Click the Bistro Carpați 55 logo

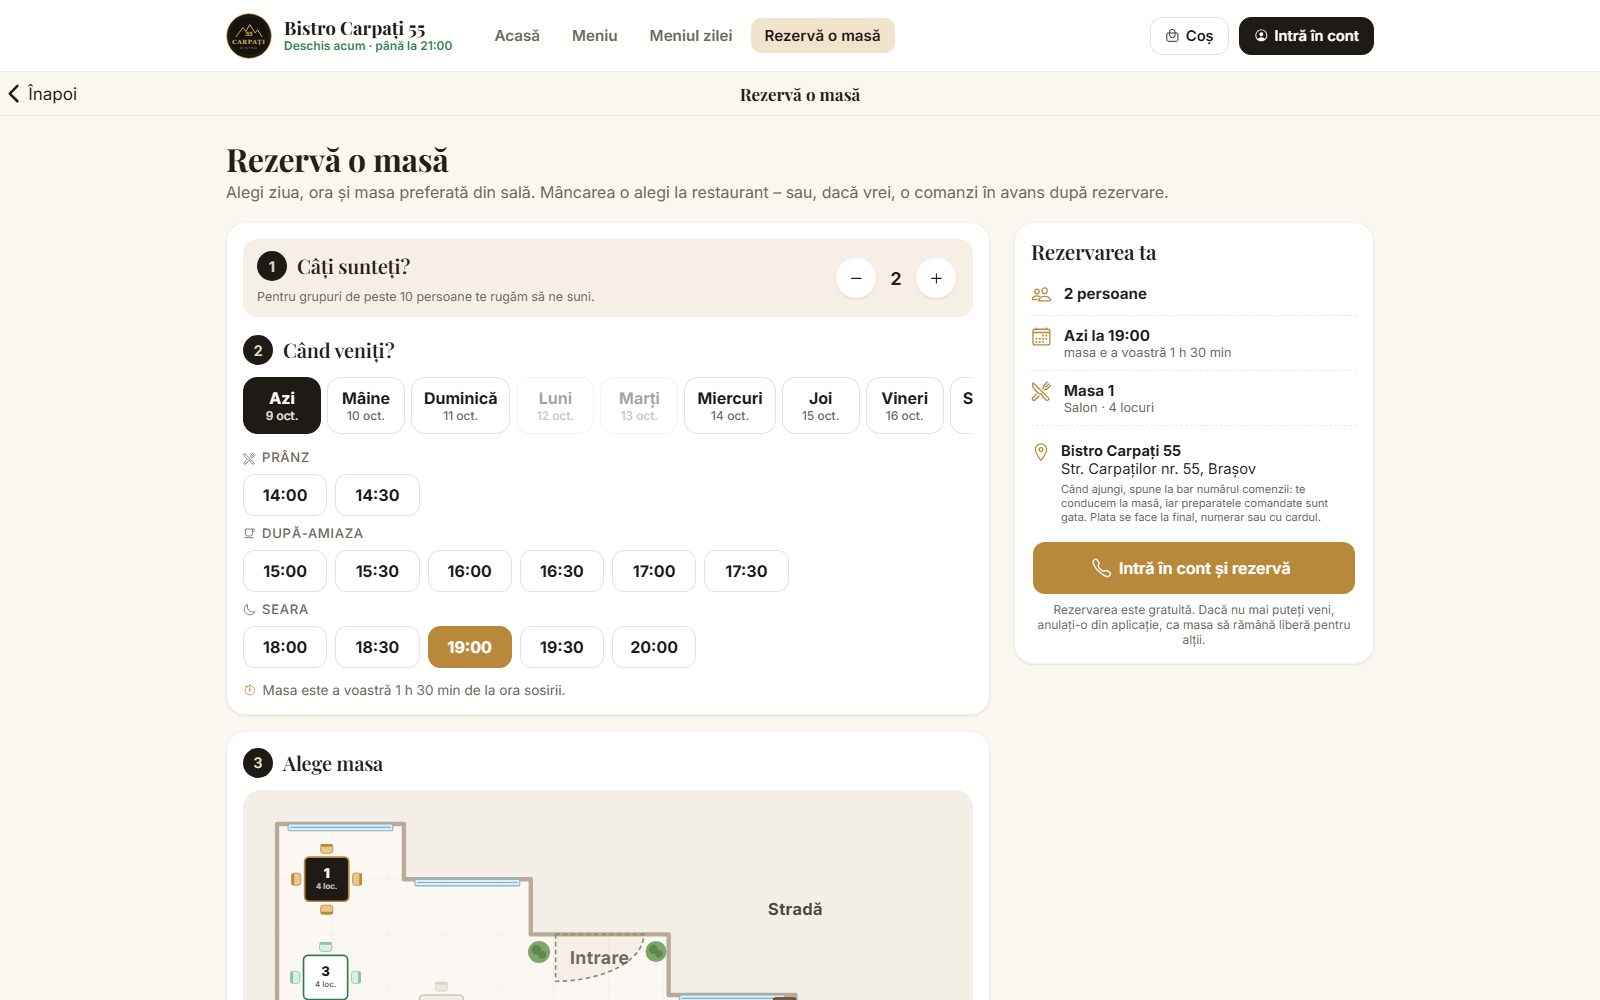click(x=249, y=36)
